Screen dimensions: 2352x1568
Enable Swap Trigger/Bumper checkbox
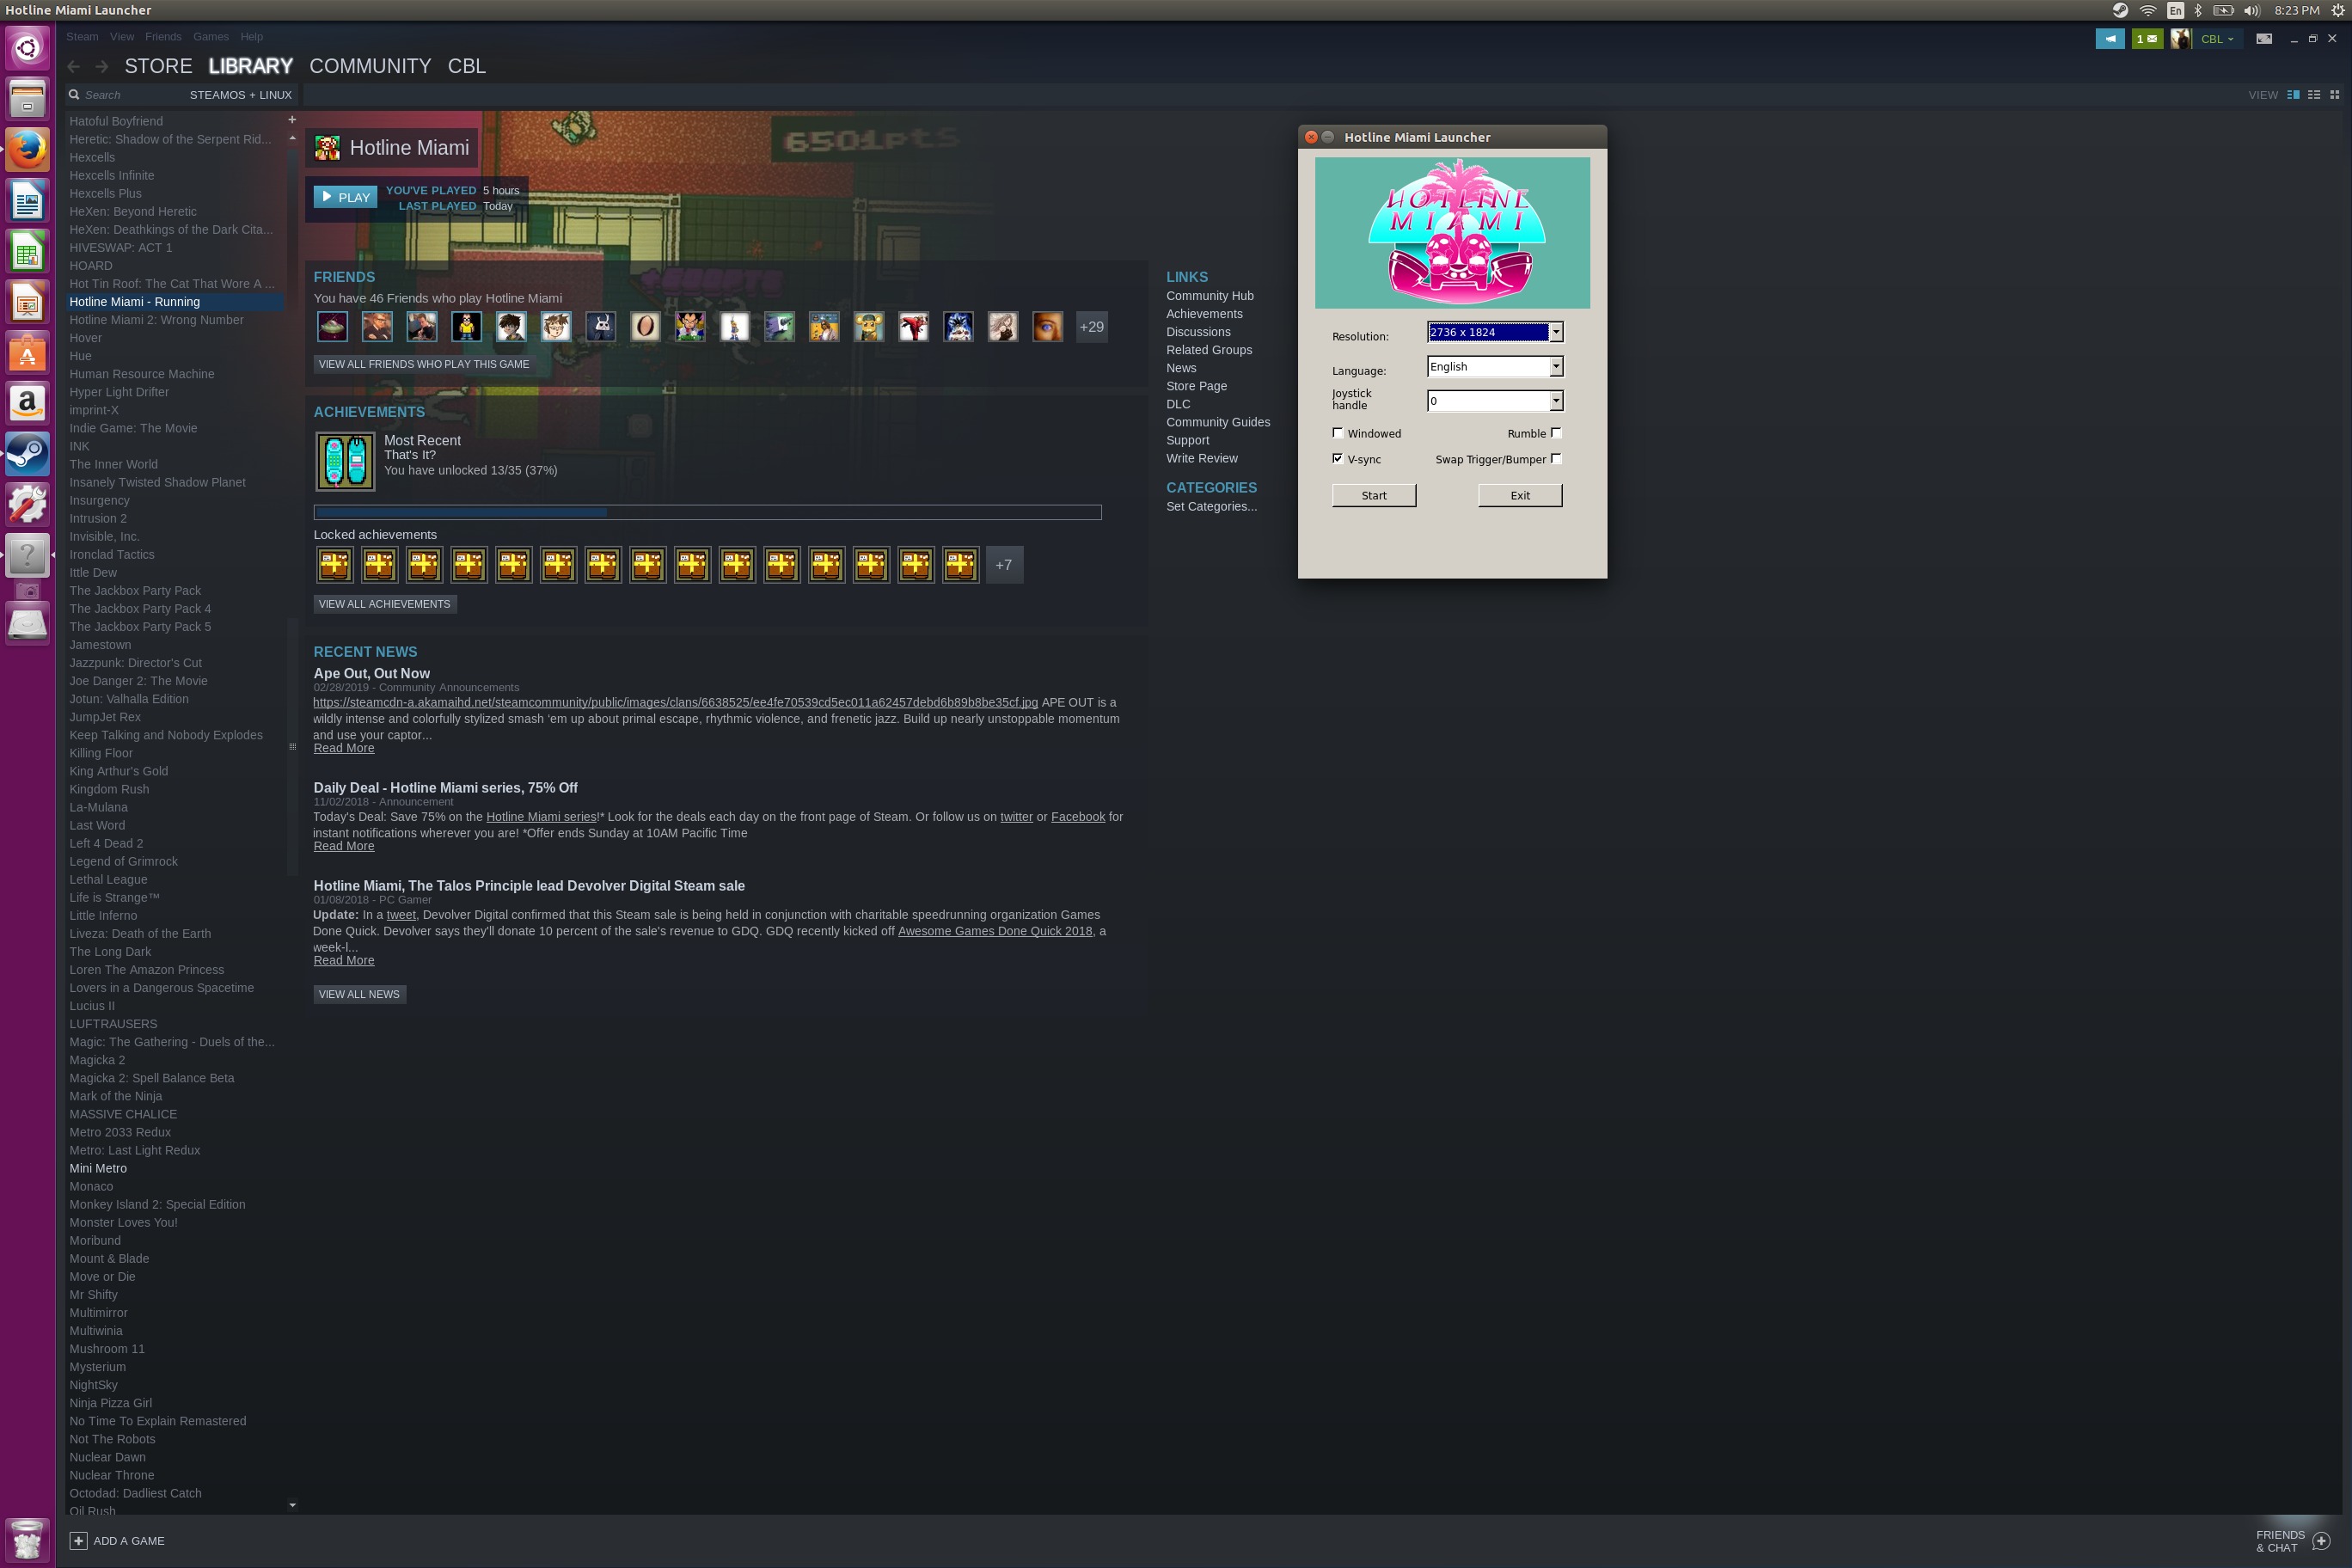[x=1556, y=458]
